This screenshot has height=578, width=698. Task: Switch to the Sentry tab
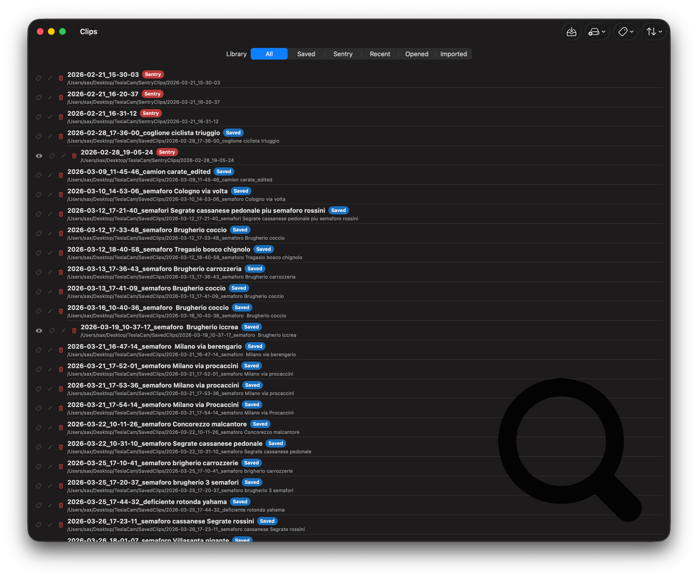point(343,54)
